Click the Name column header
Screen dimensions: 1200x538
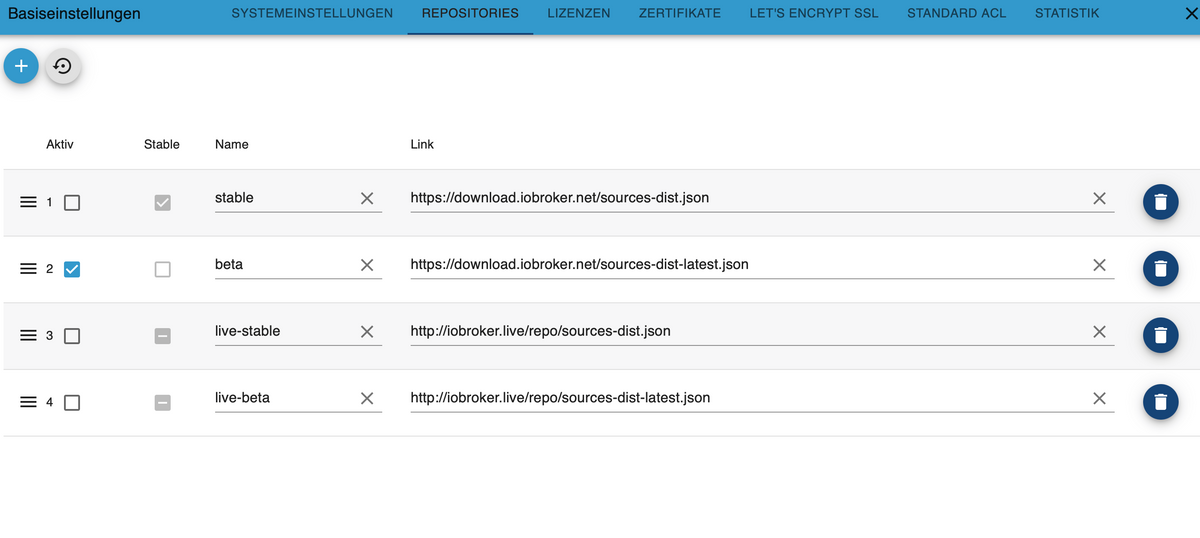pos(232,144)
